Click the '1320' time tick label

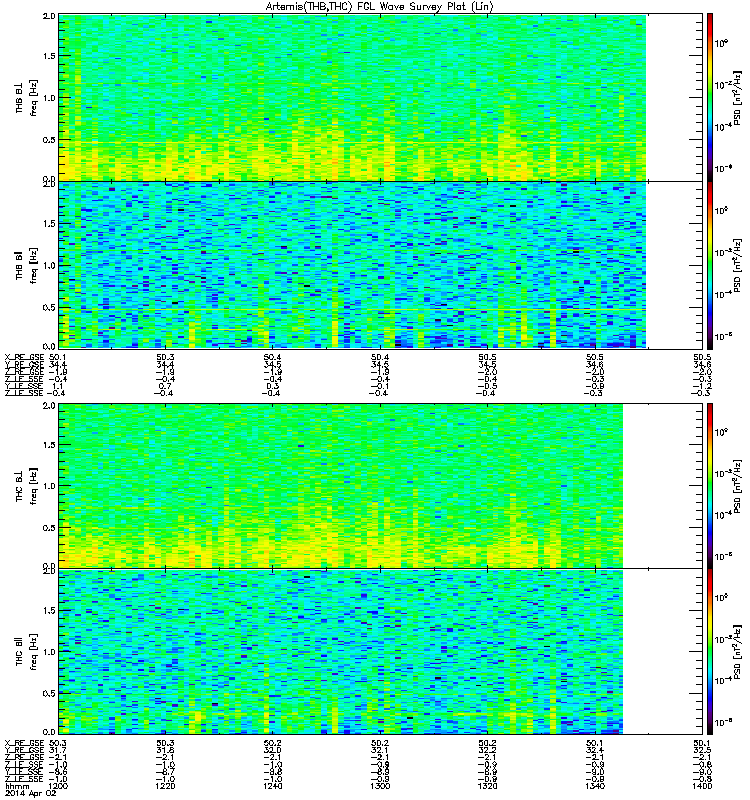[x=487, y=786]
